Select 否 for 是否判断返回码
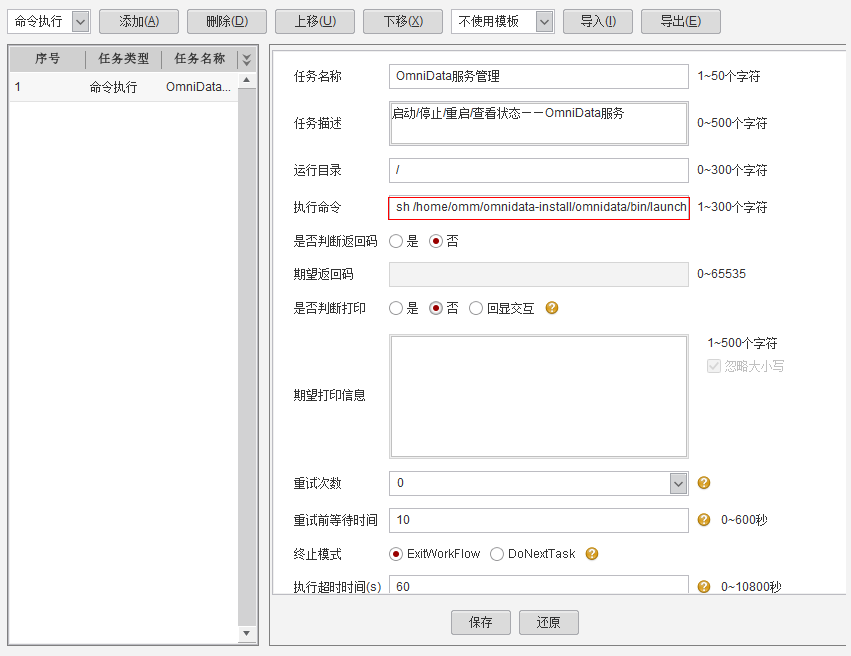851x656 pixels. 436,241
